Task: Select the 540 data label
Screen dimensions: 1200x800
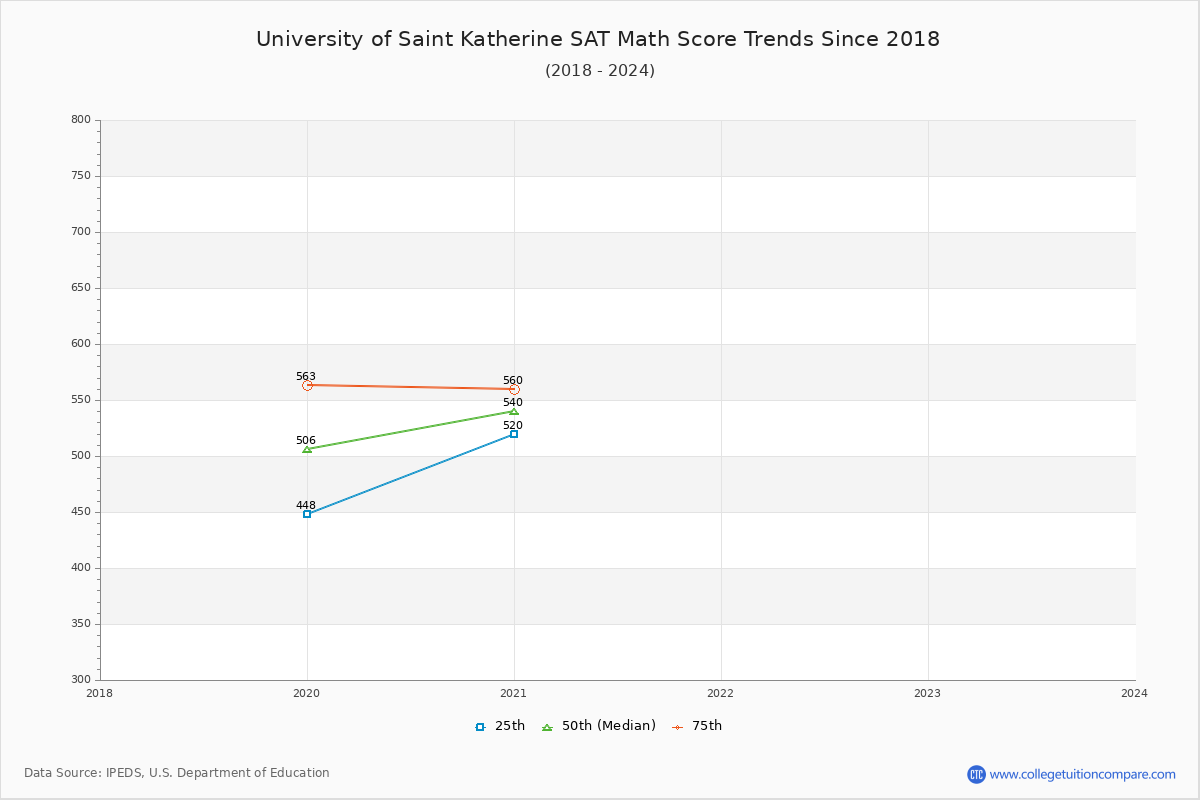Action: click(x=513, y=403)
